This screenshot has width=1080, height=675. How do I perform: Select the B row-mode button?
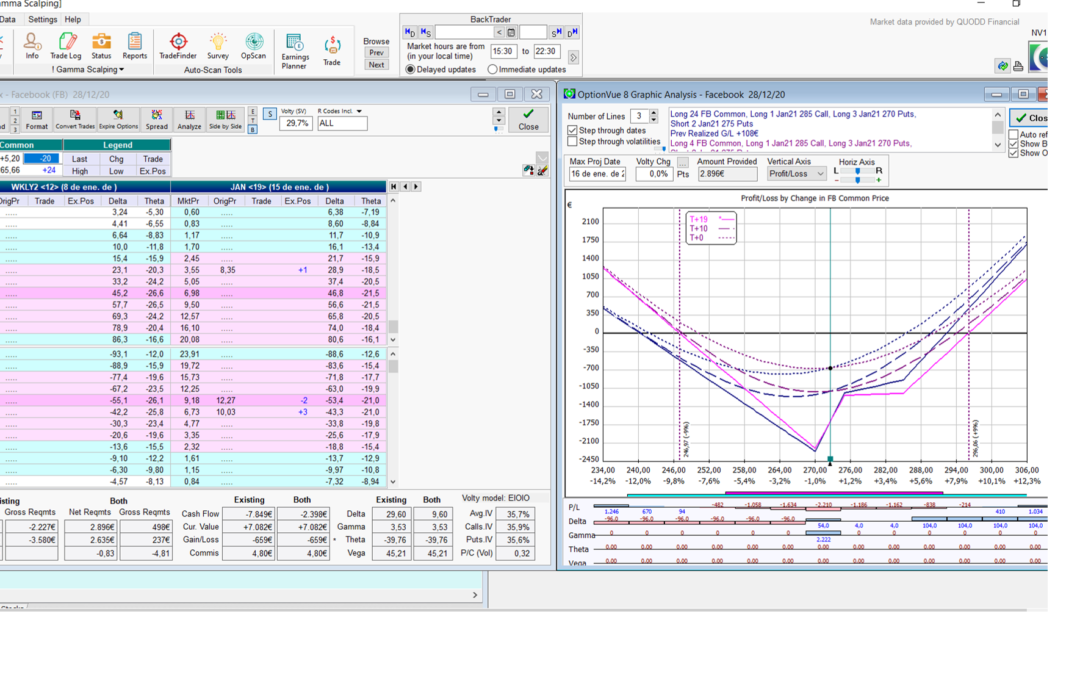click(x=253, y=129)
